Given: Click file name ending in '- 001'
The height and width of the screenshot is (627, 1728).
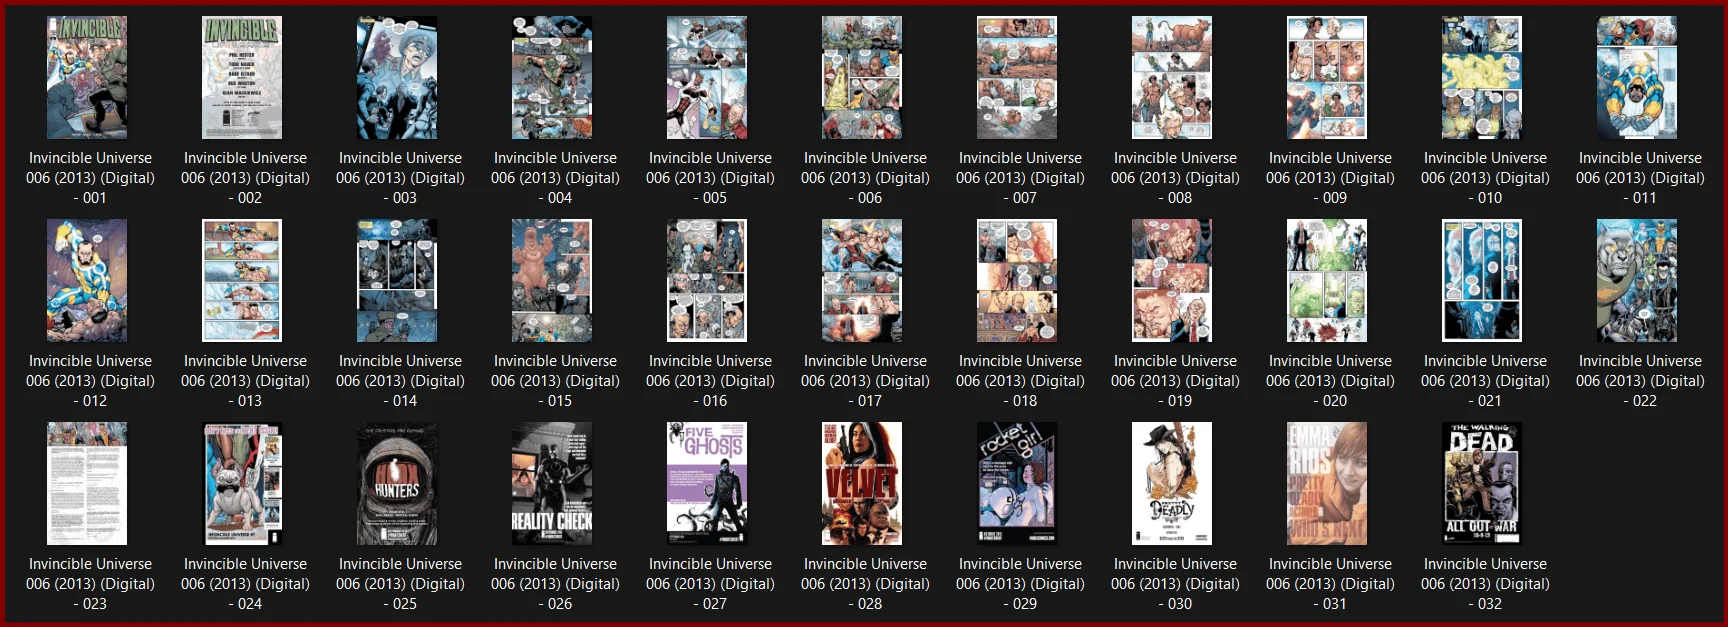Looking at the screenshot, I should point(90,178).
